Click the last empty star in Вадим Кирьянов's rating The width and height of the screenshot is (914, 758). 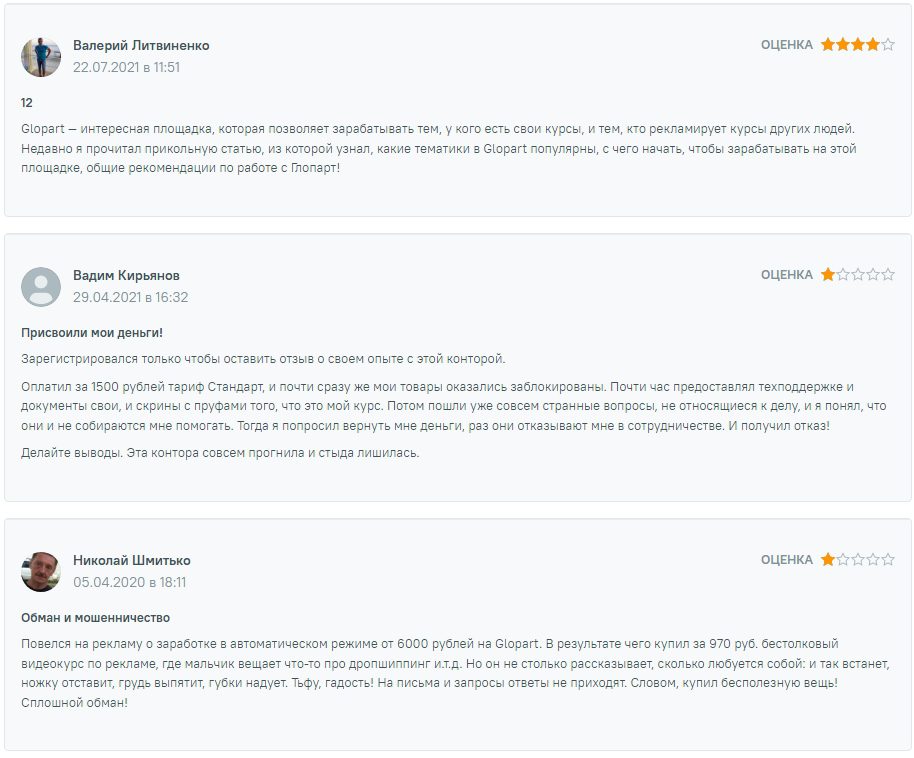pyautogui.click(x=888, y=275)
